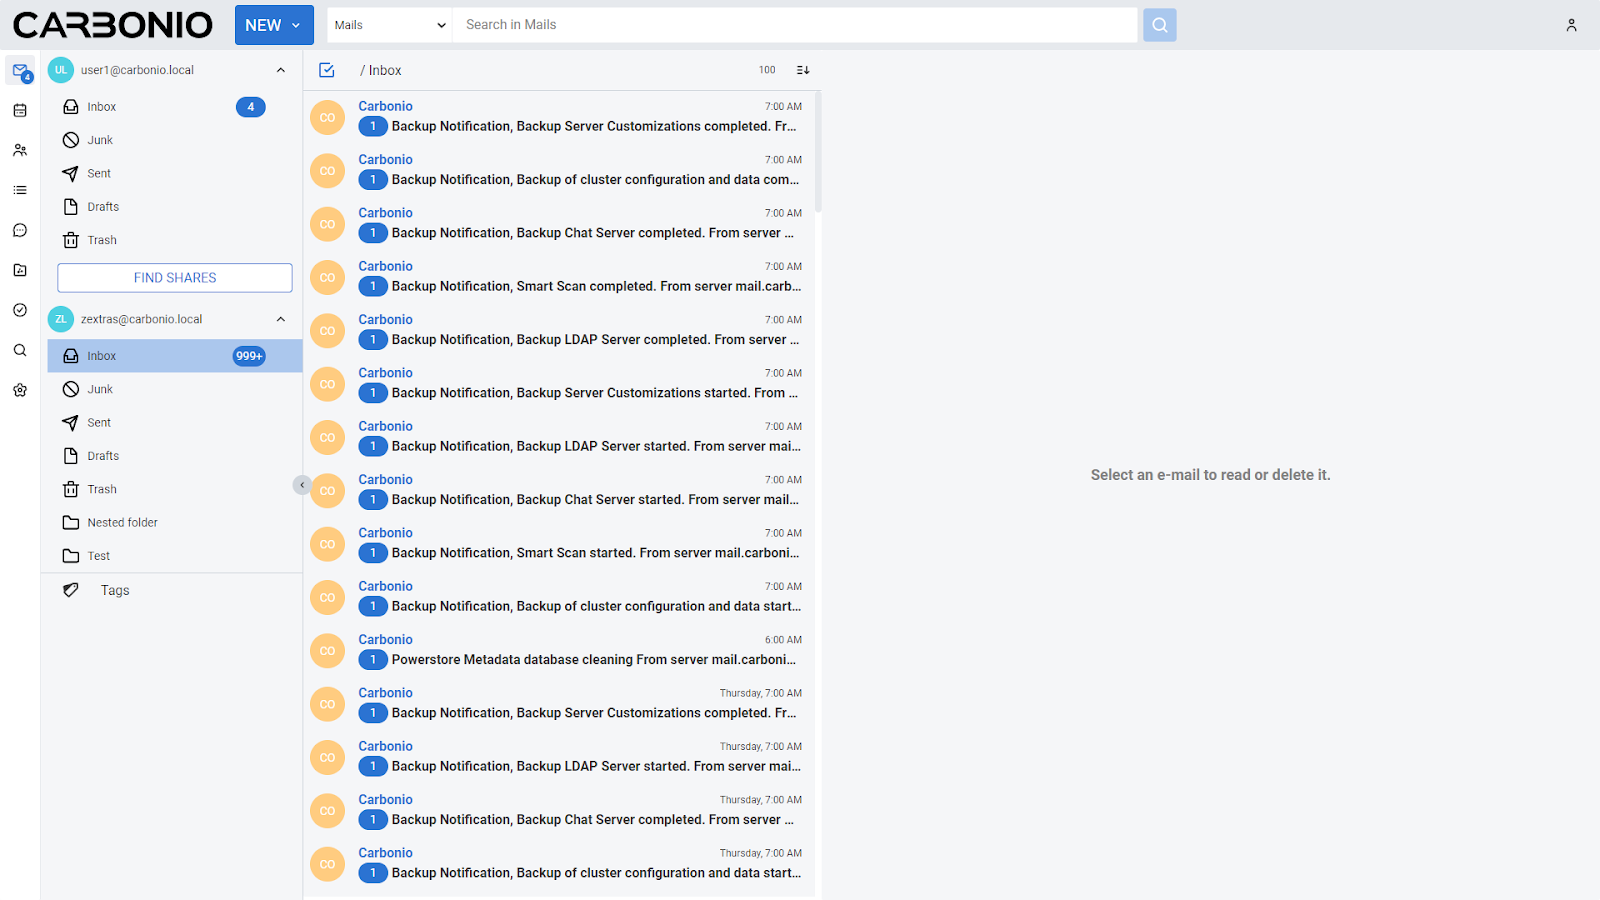
Task: Open 7:00 AM Backup Chat Server completed mail
Action: [x=559, y=223]
